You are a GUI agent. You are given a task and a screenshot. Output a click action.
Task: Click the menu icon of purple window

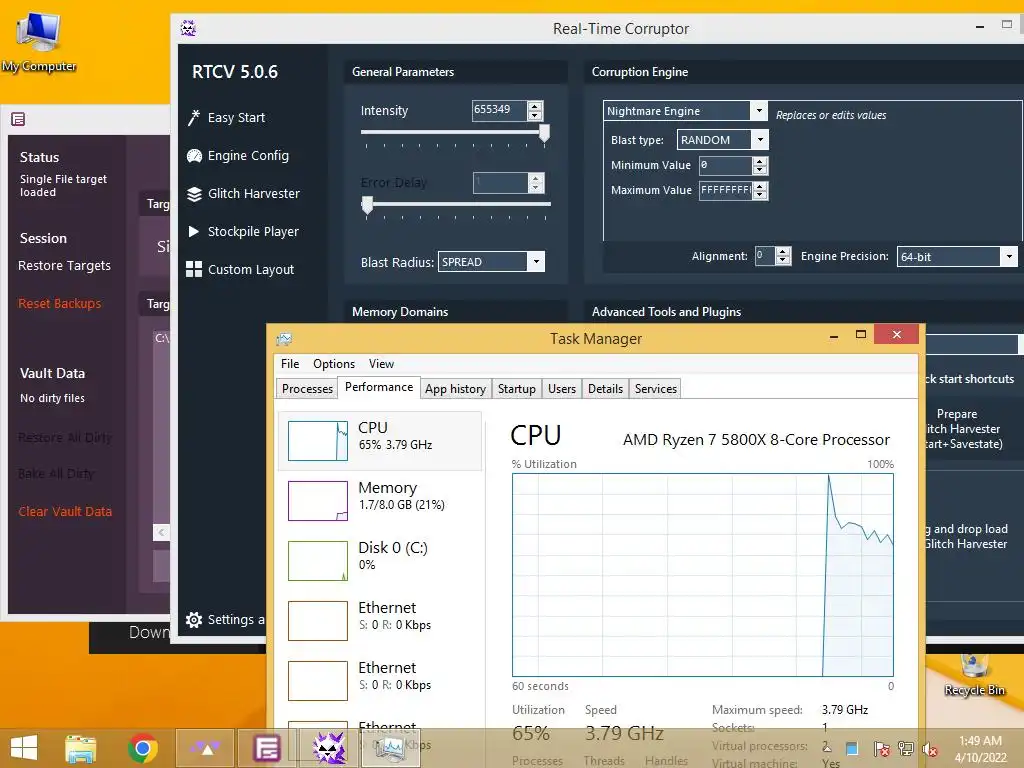(x=18, y=119)
